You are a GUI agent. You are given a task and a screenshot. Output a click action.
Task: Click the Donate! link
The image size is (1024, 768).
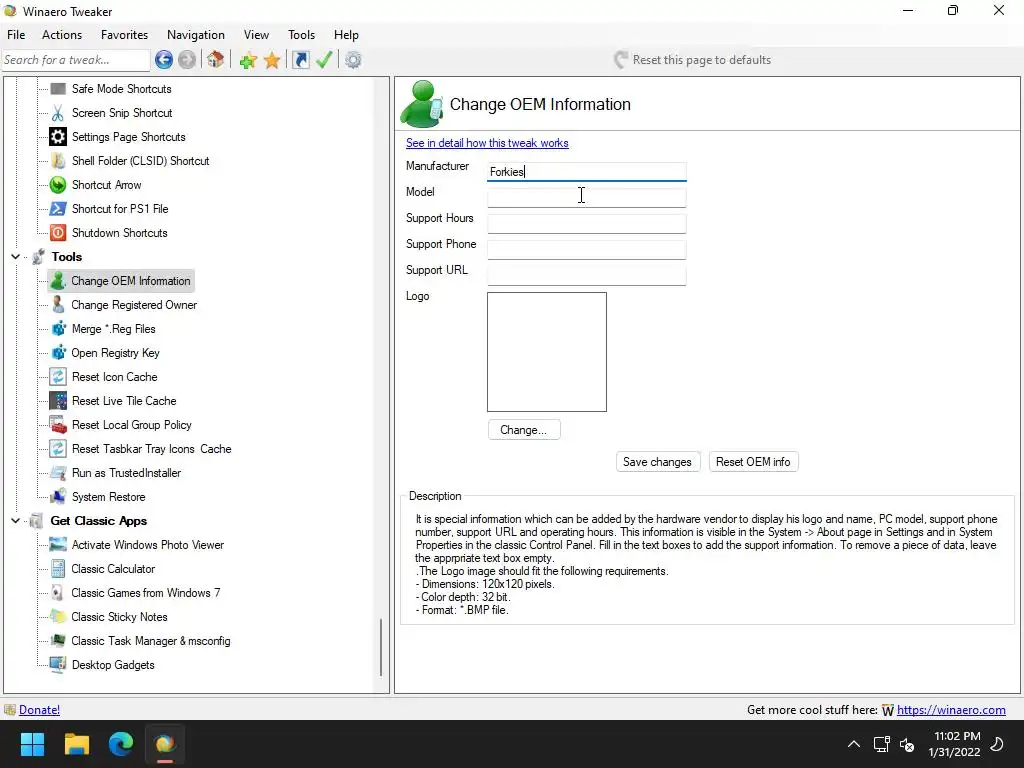click(x=39, y=710)
